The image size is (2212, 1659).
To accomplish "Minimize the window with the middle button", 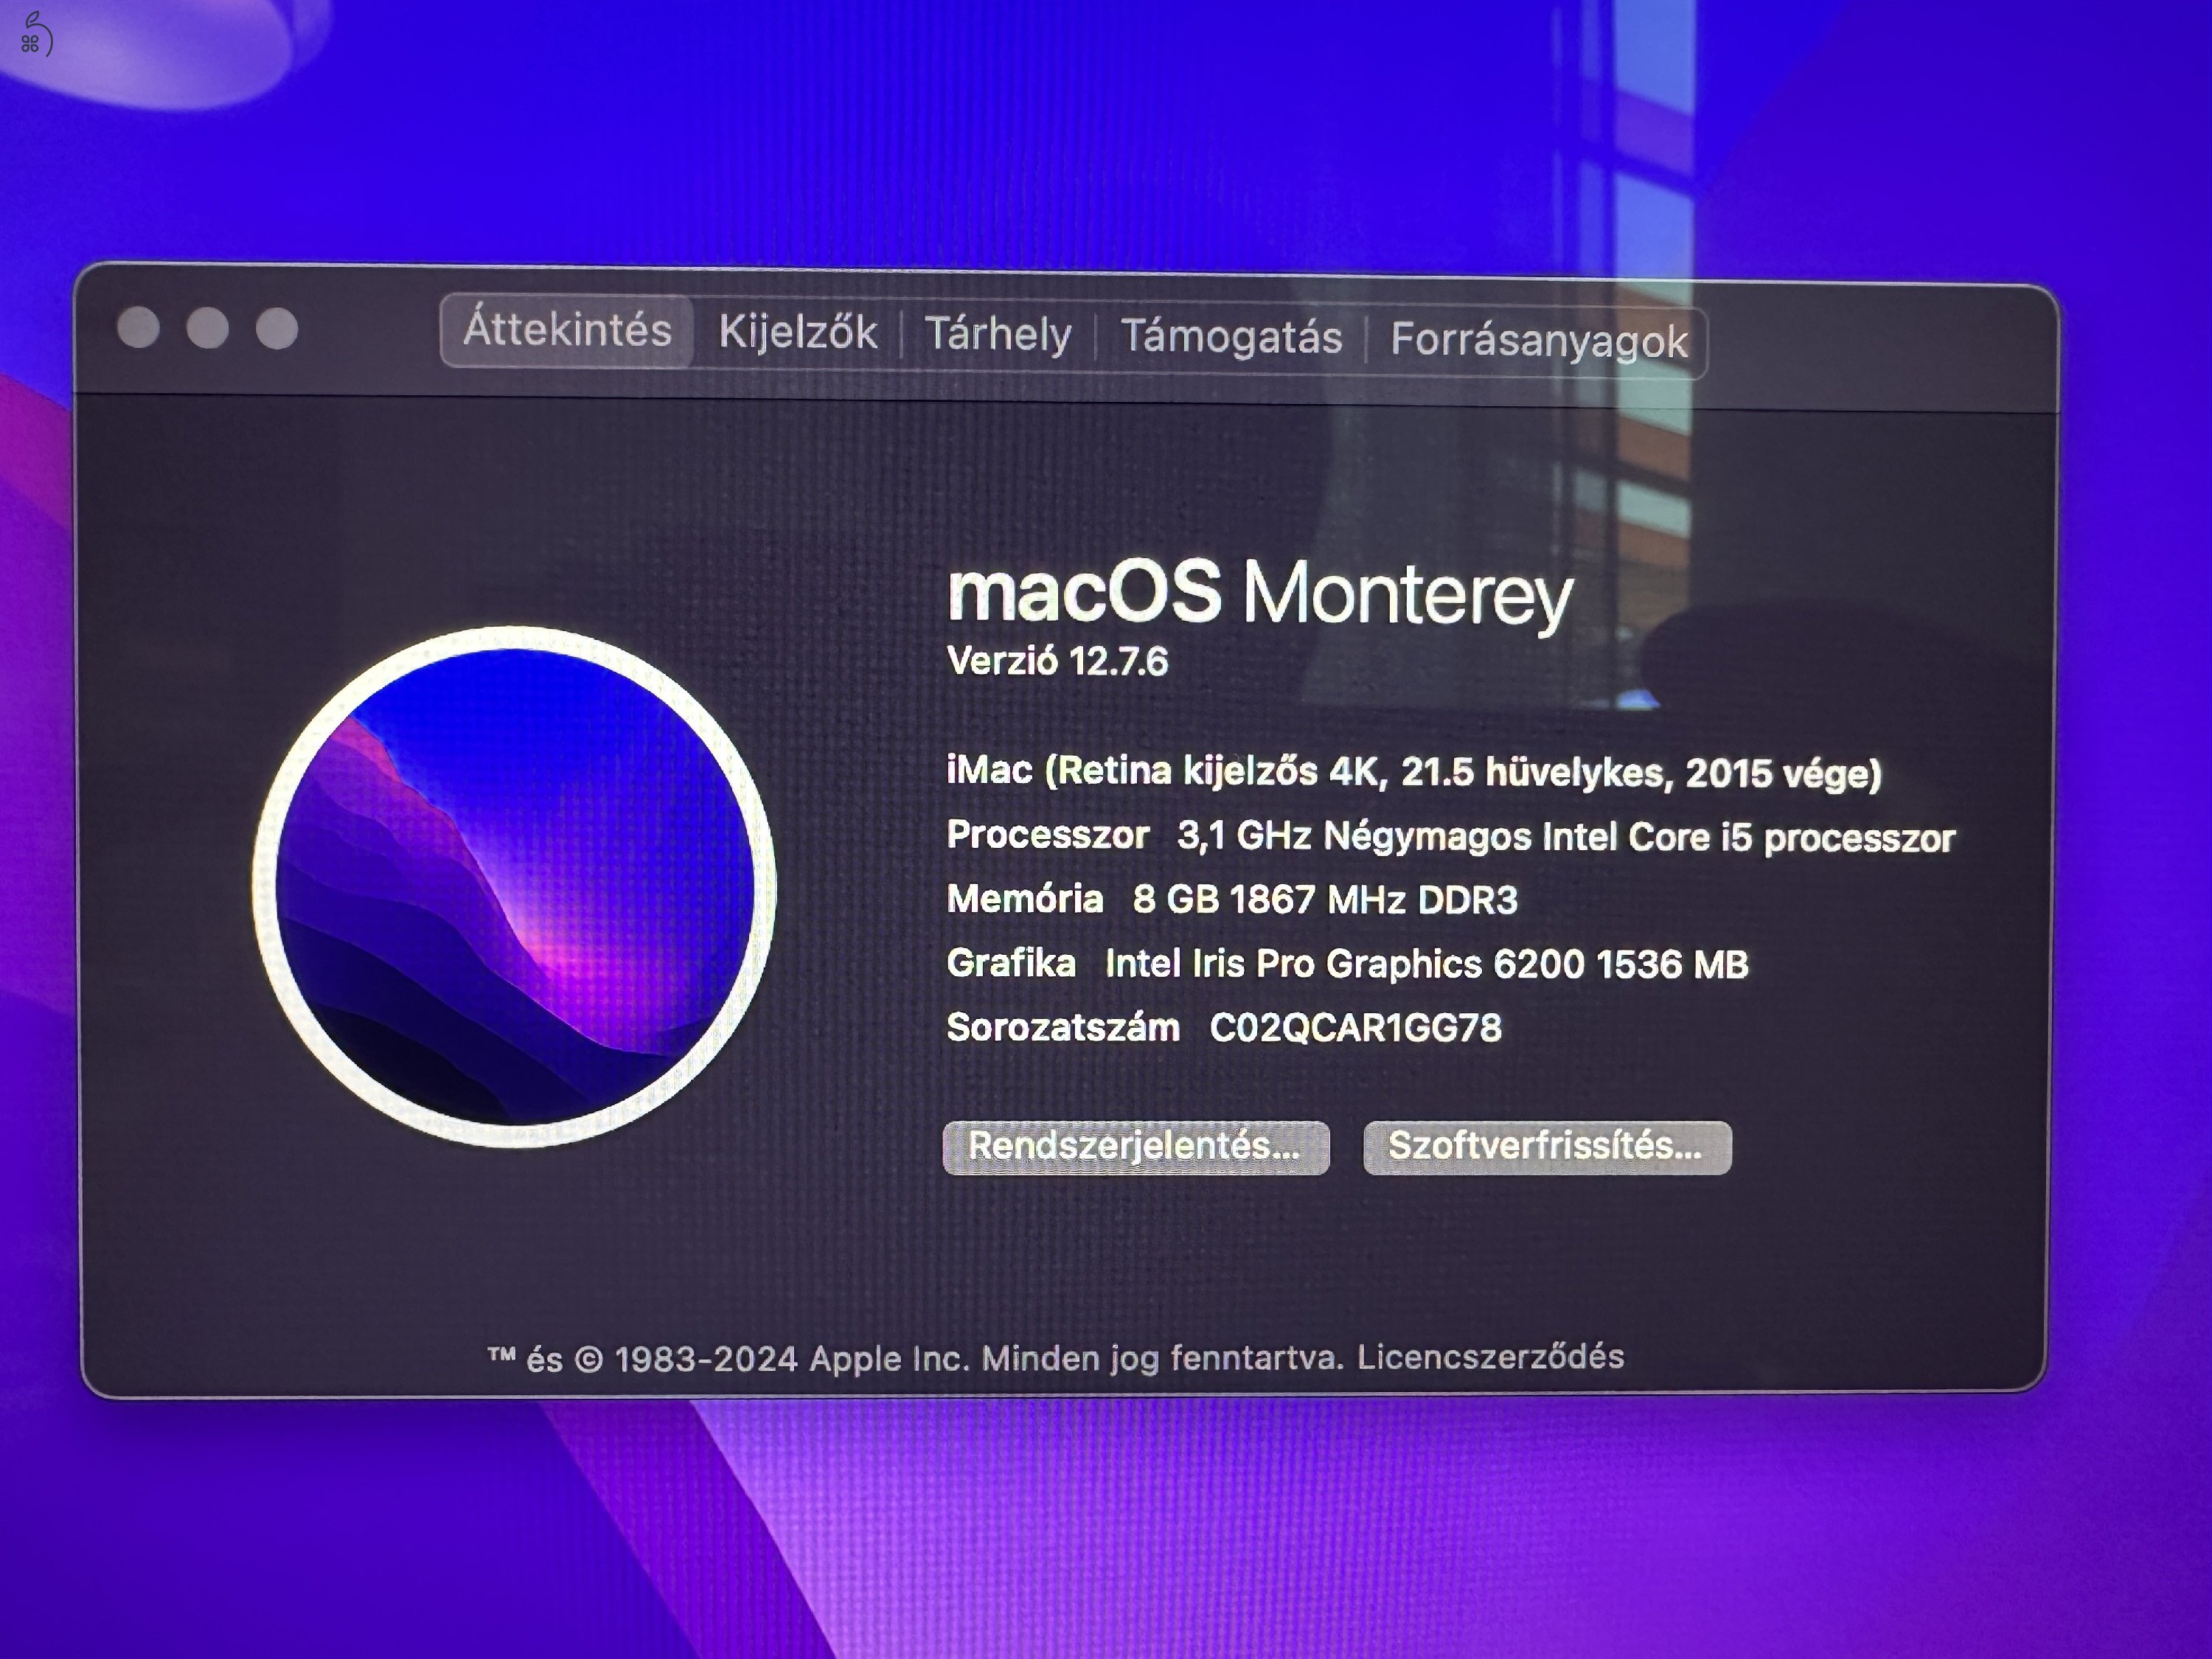I will point(207,328).
